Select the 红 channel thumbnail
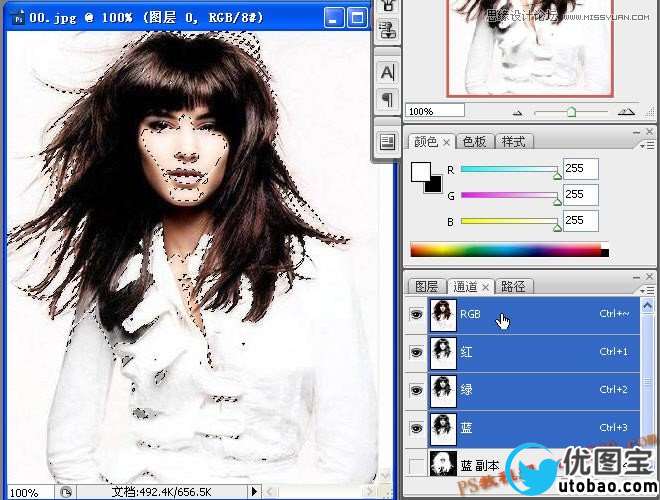 (x=443, y=353)
